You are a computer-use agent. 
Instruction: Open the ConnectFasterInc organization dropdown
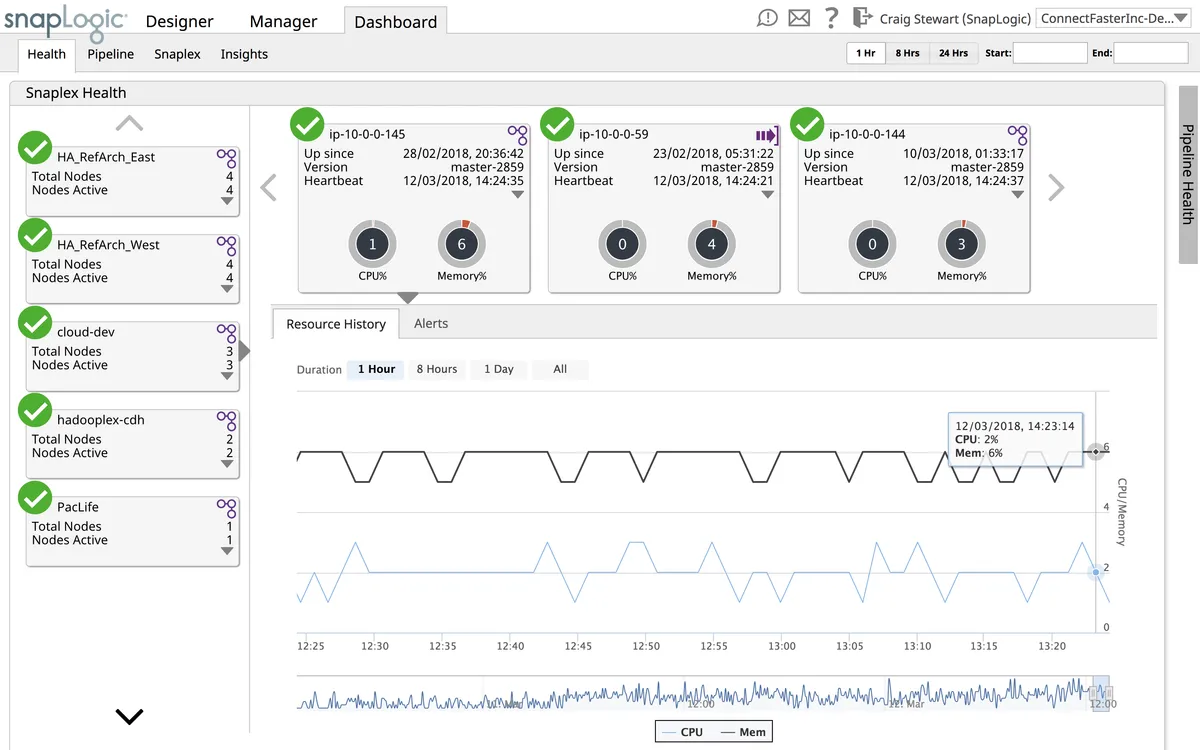coord(1114,18)
